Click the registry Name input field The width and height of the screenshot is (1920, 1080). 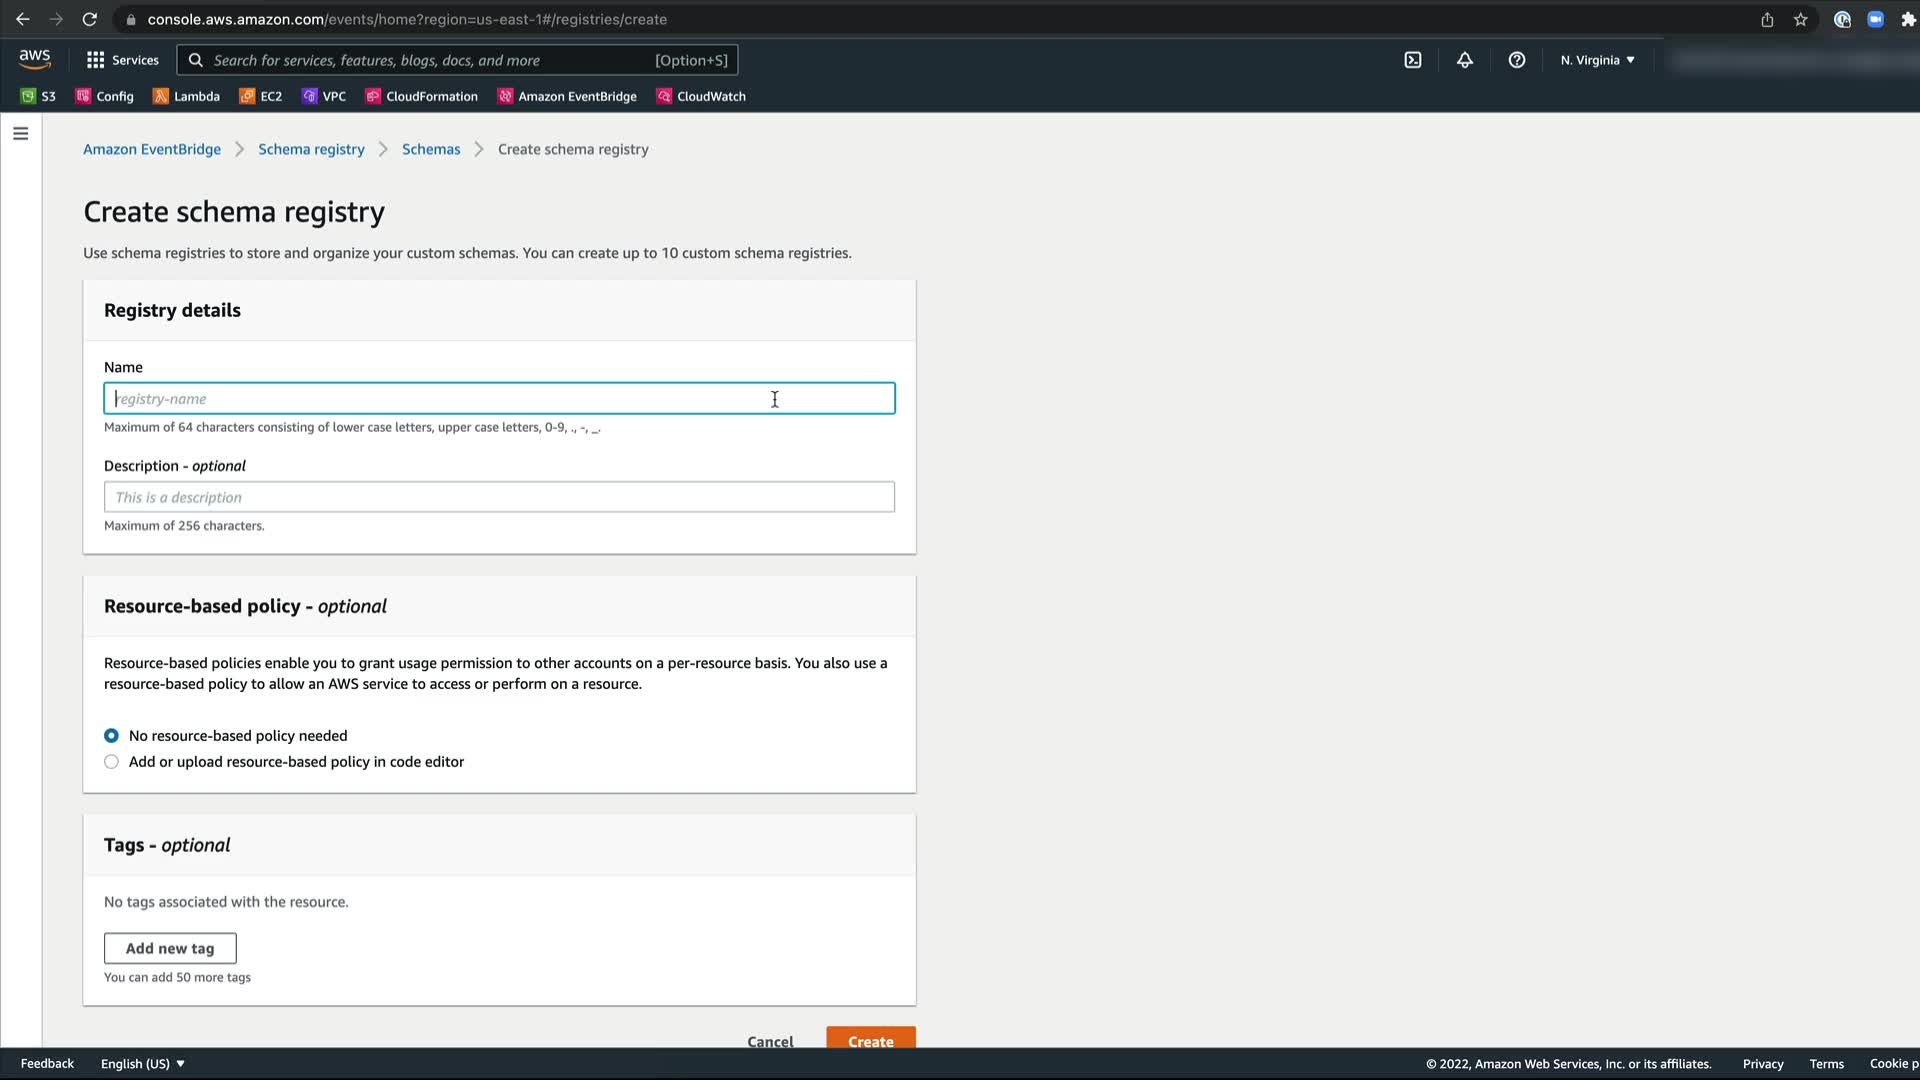[x=499, y=399]
